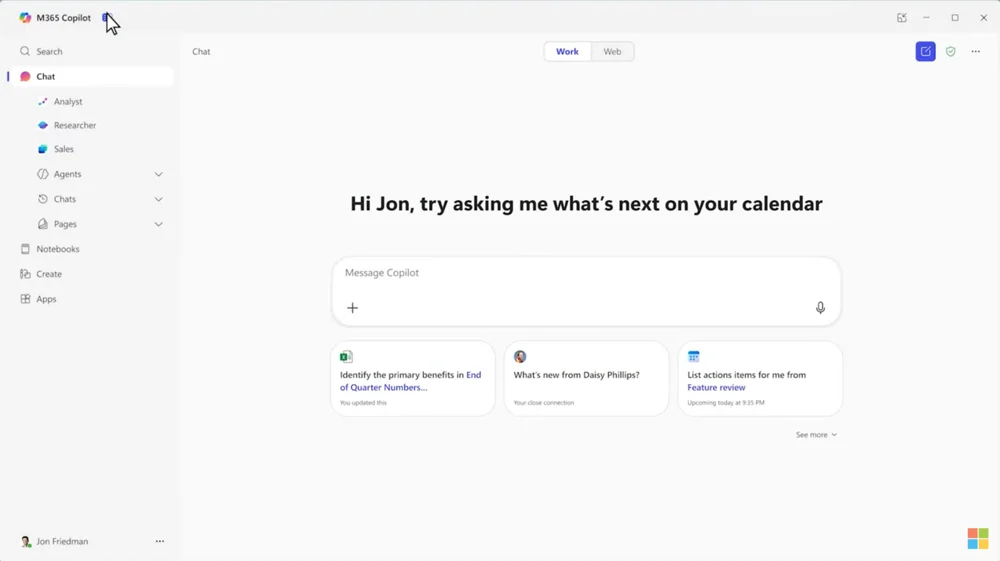Open the Analyst agent
Screen dimensions: 1000x561
click(68, 102)
